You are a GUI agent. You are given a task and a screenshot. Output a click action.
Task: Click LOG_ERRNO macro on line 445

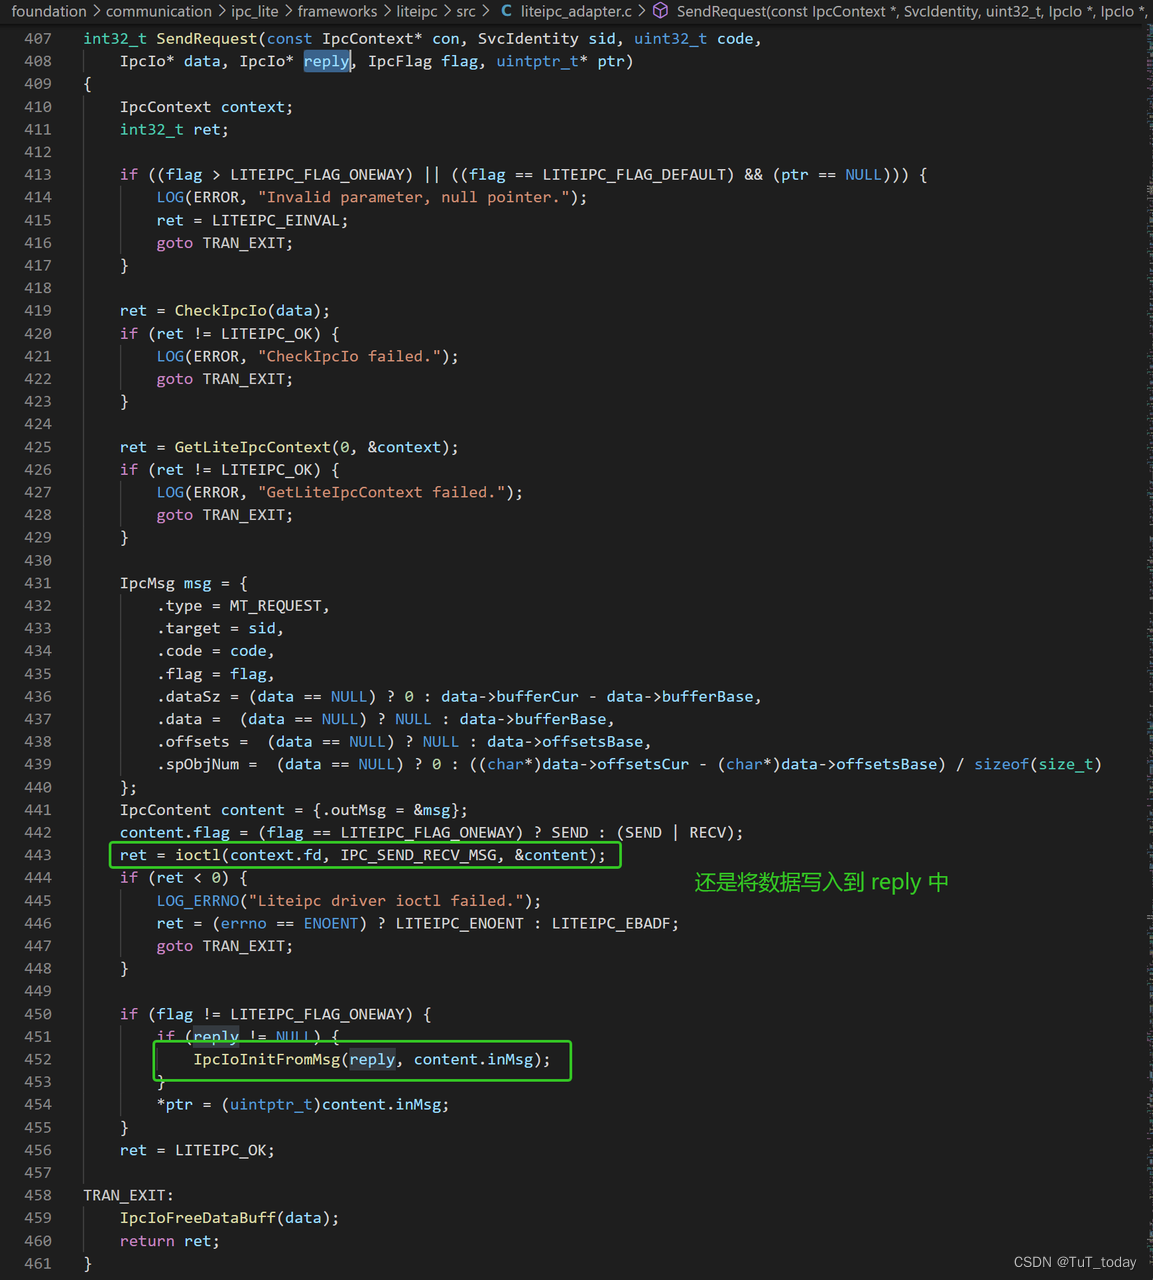(x=198, y=901)
